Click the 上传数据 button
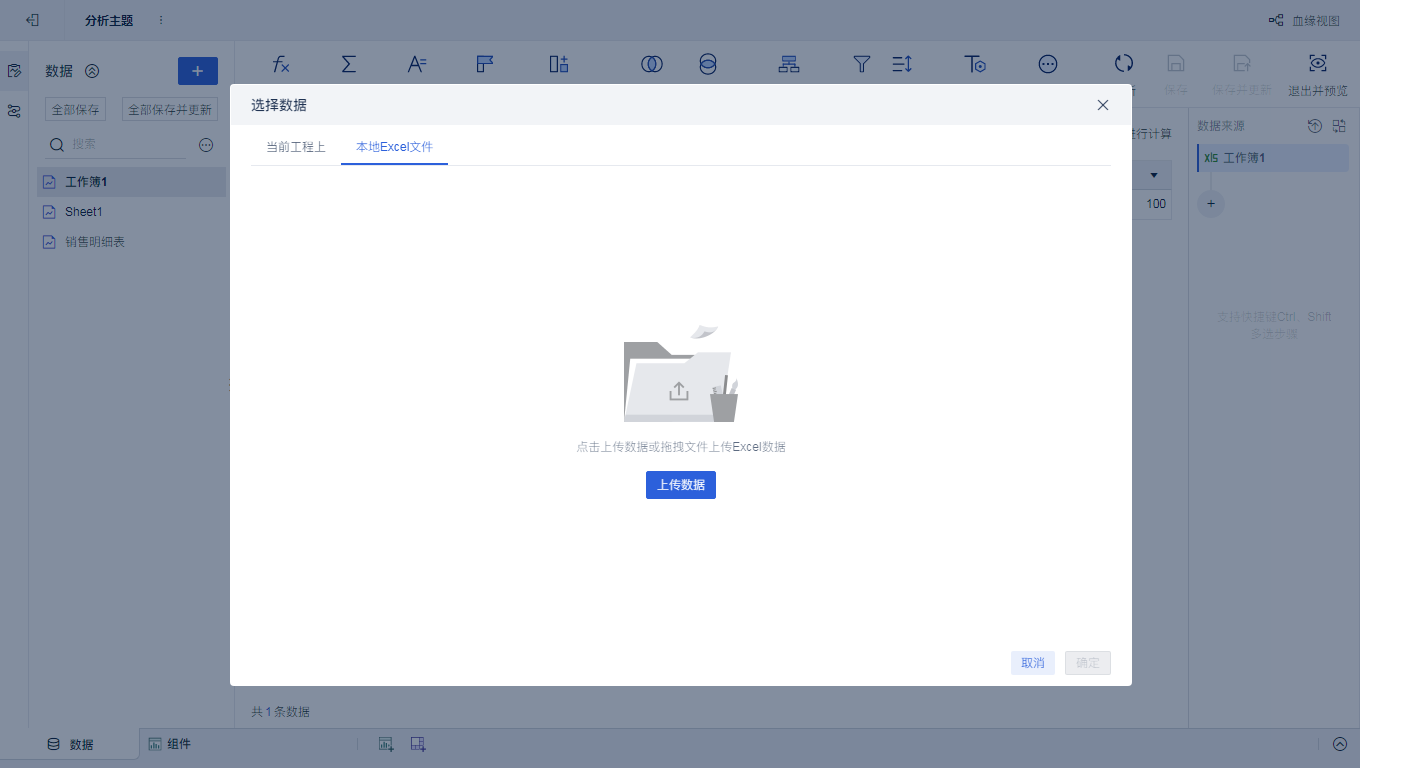Image resolution: width=1402 pixels, height=768 pixels. pos(681,485)
